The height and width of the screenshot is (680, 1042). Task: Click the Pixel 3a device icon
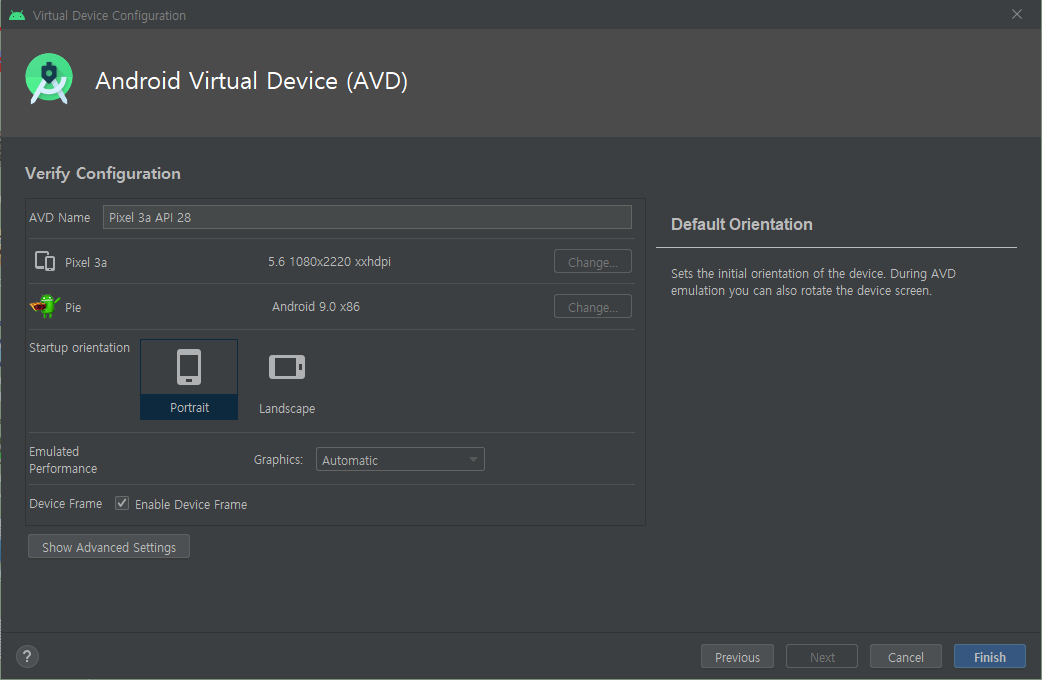(x=45, y=261)
